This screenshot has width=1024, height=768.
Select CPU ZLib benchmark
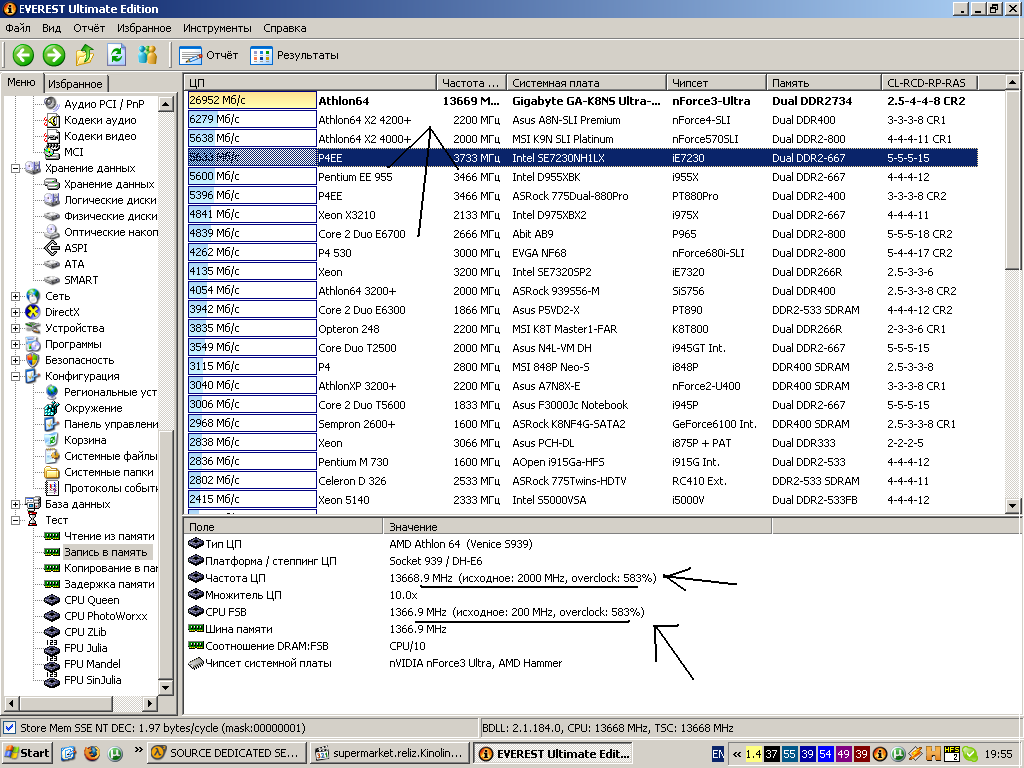pyautogui.click(x=85, y=632)
